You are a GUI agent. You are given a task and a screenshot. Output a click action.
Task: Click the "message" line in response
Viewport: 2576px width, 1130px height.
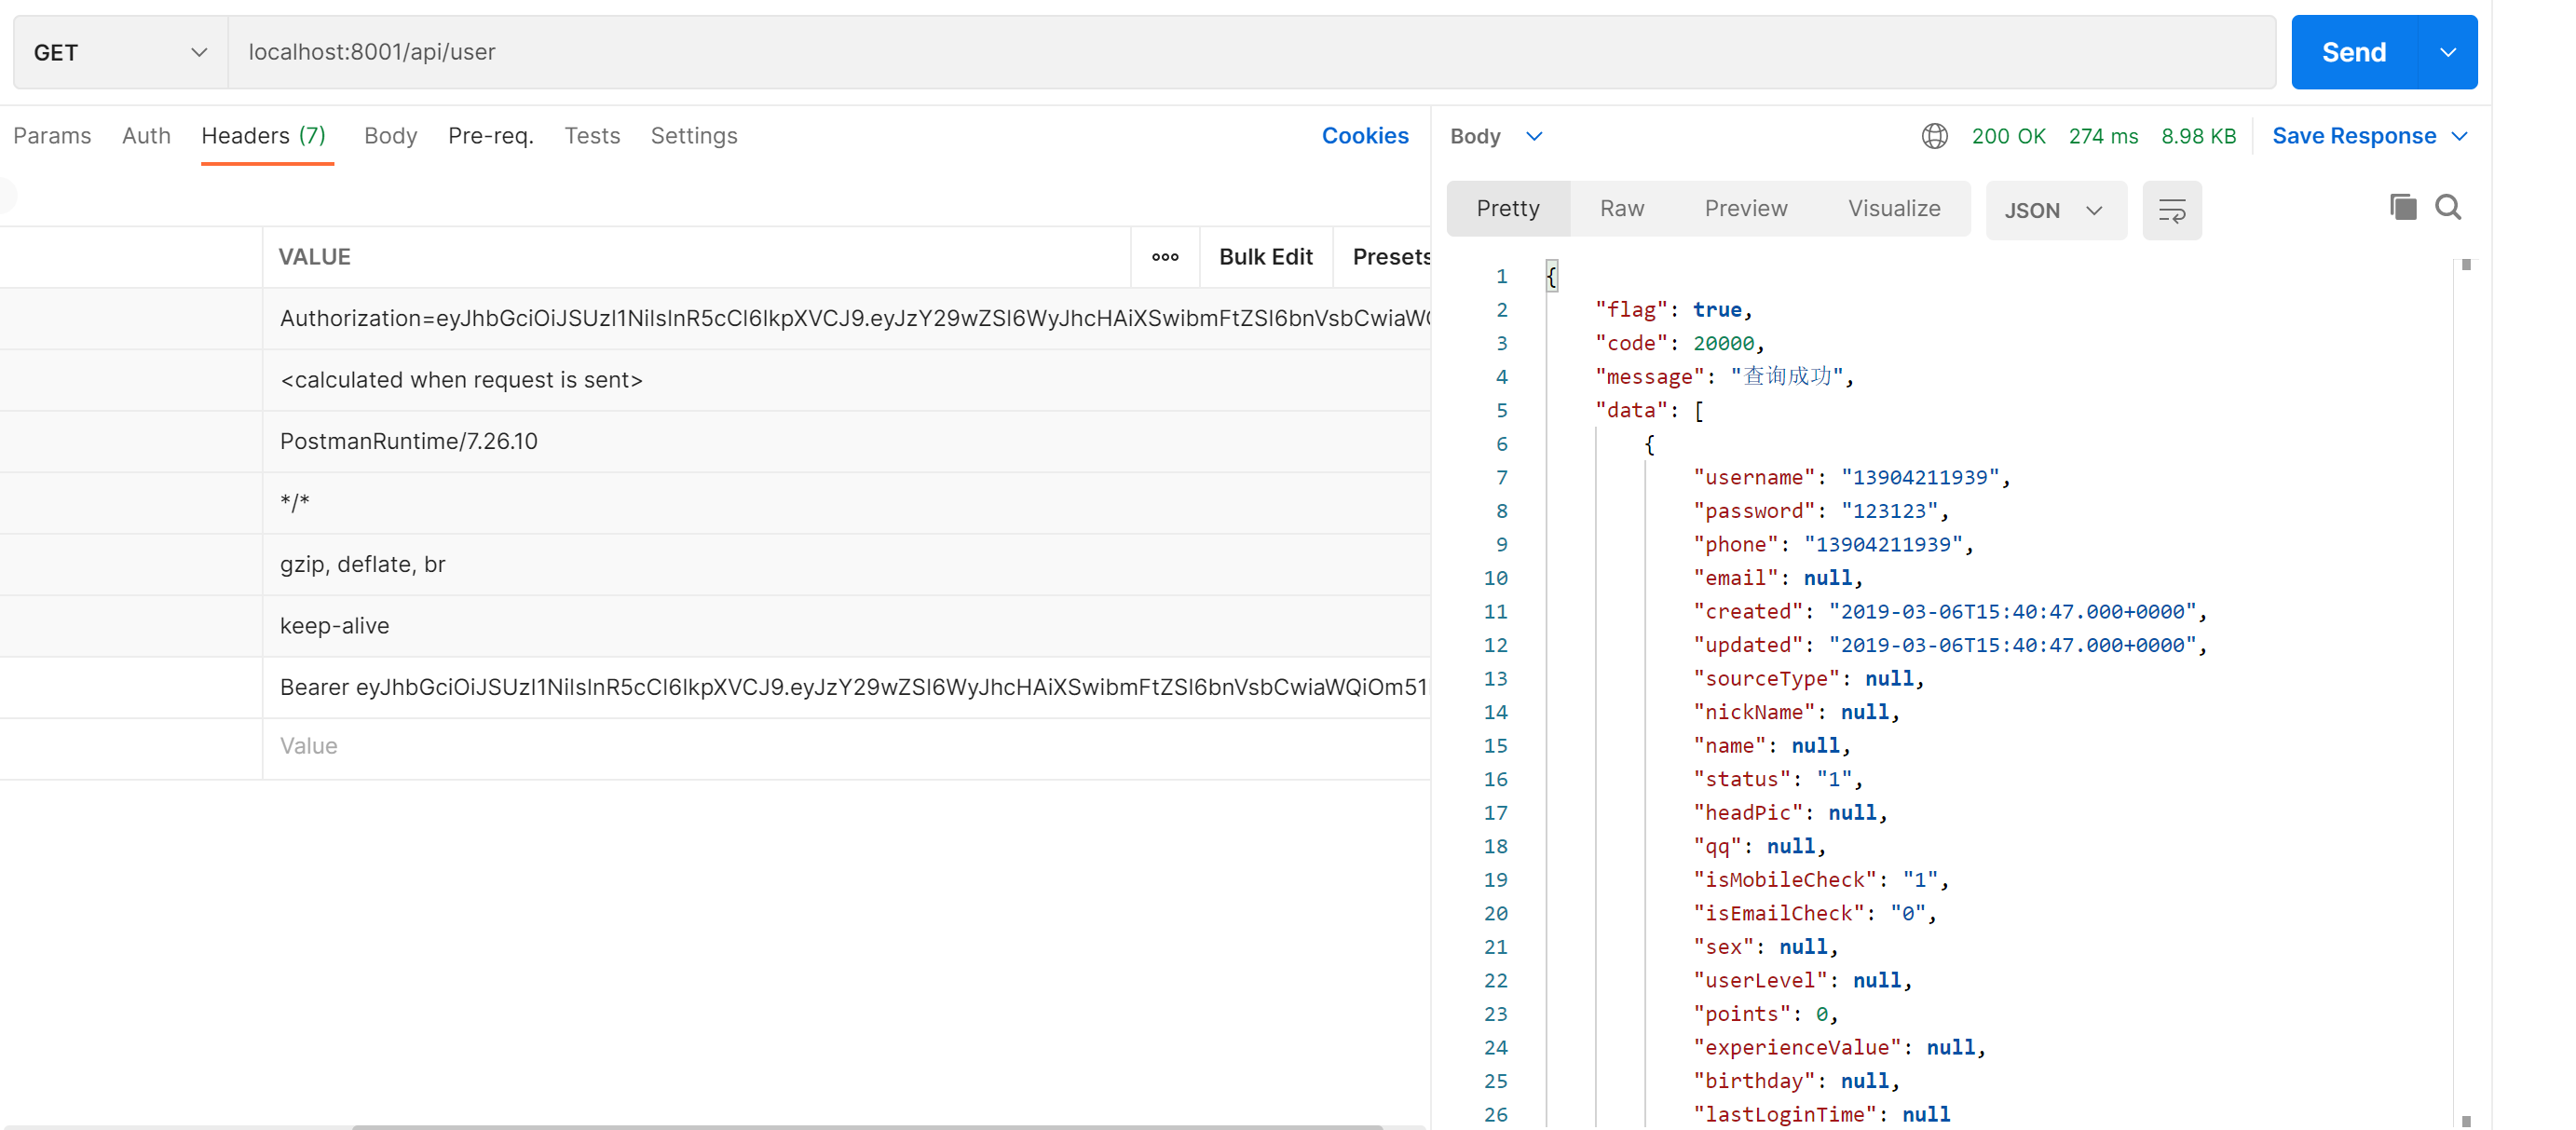[1724, 377]
